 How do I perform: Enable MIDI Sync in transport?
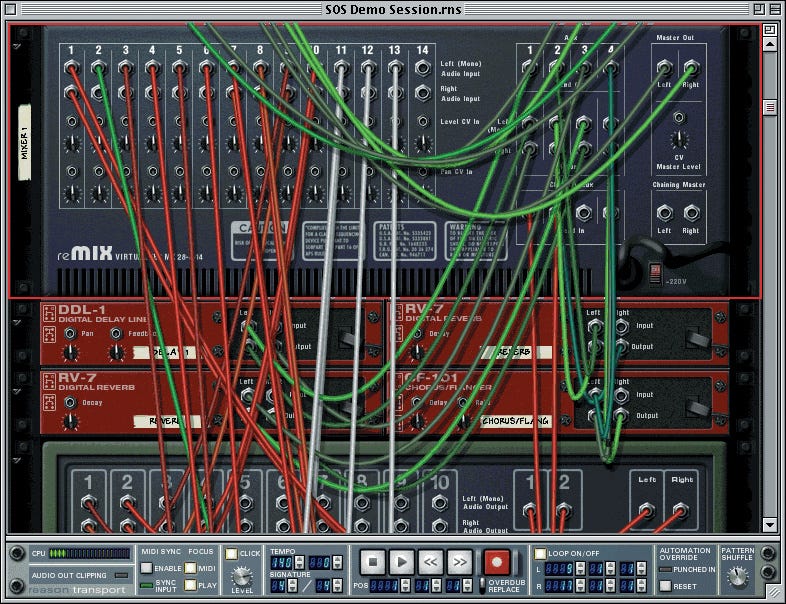(146, 568)
